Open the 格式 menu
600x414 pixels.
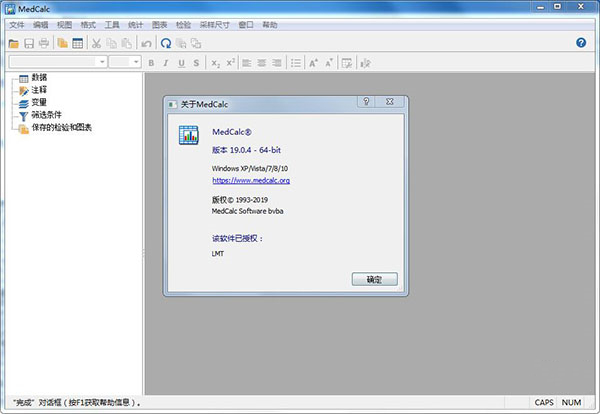[x=88, y=25]
